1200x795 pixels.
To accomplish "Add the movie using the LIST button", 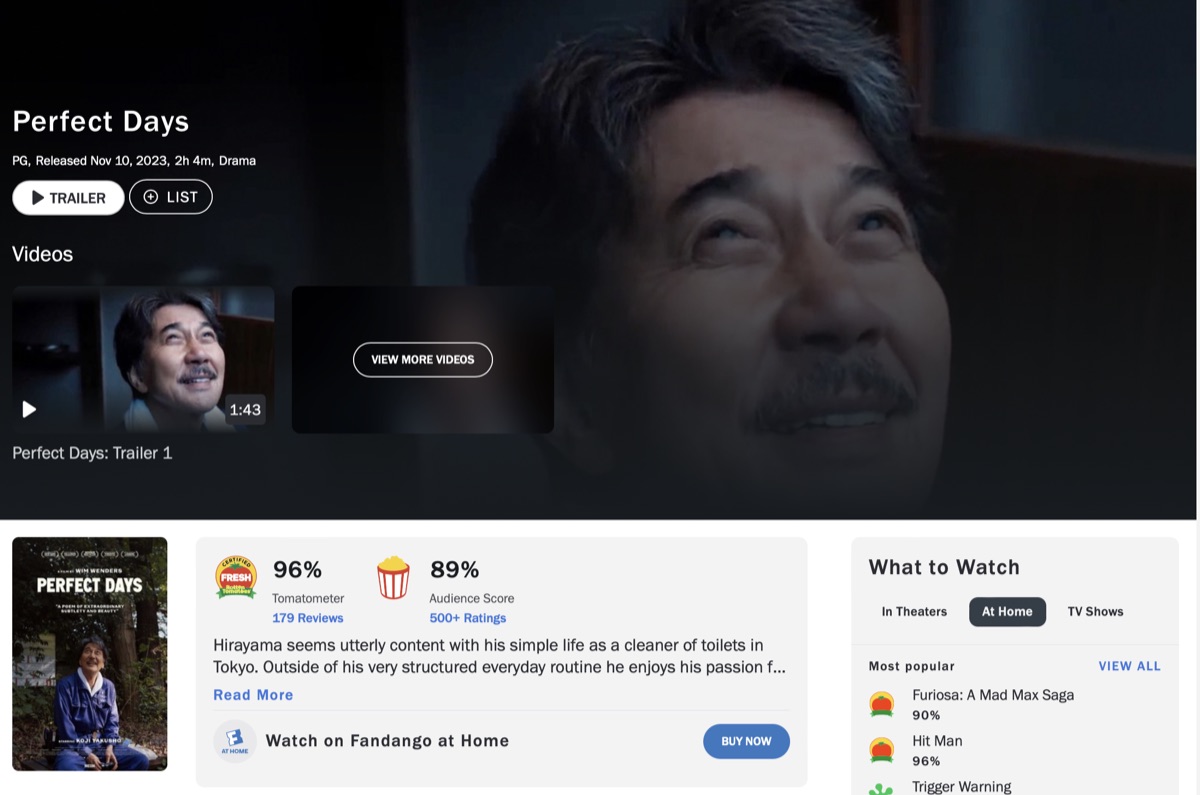I will [x=171, y=197].
